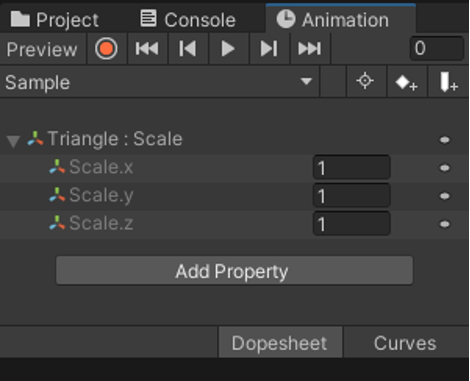Select the Dopesheet view
This screenshot has width=470, height=381.
click(x=280, y=342)
